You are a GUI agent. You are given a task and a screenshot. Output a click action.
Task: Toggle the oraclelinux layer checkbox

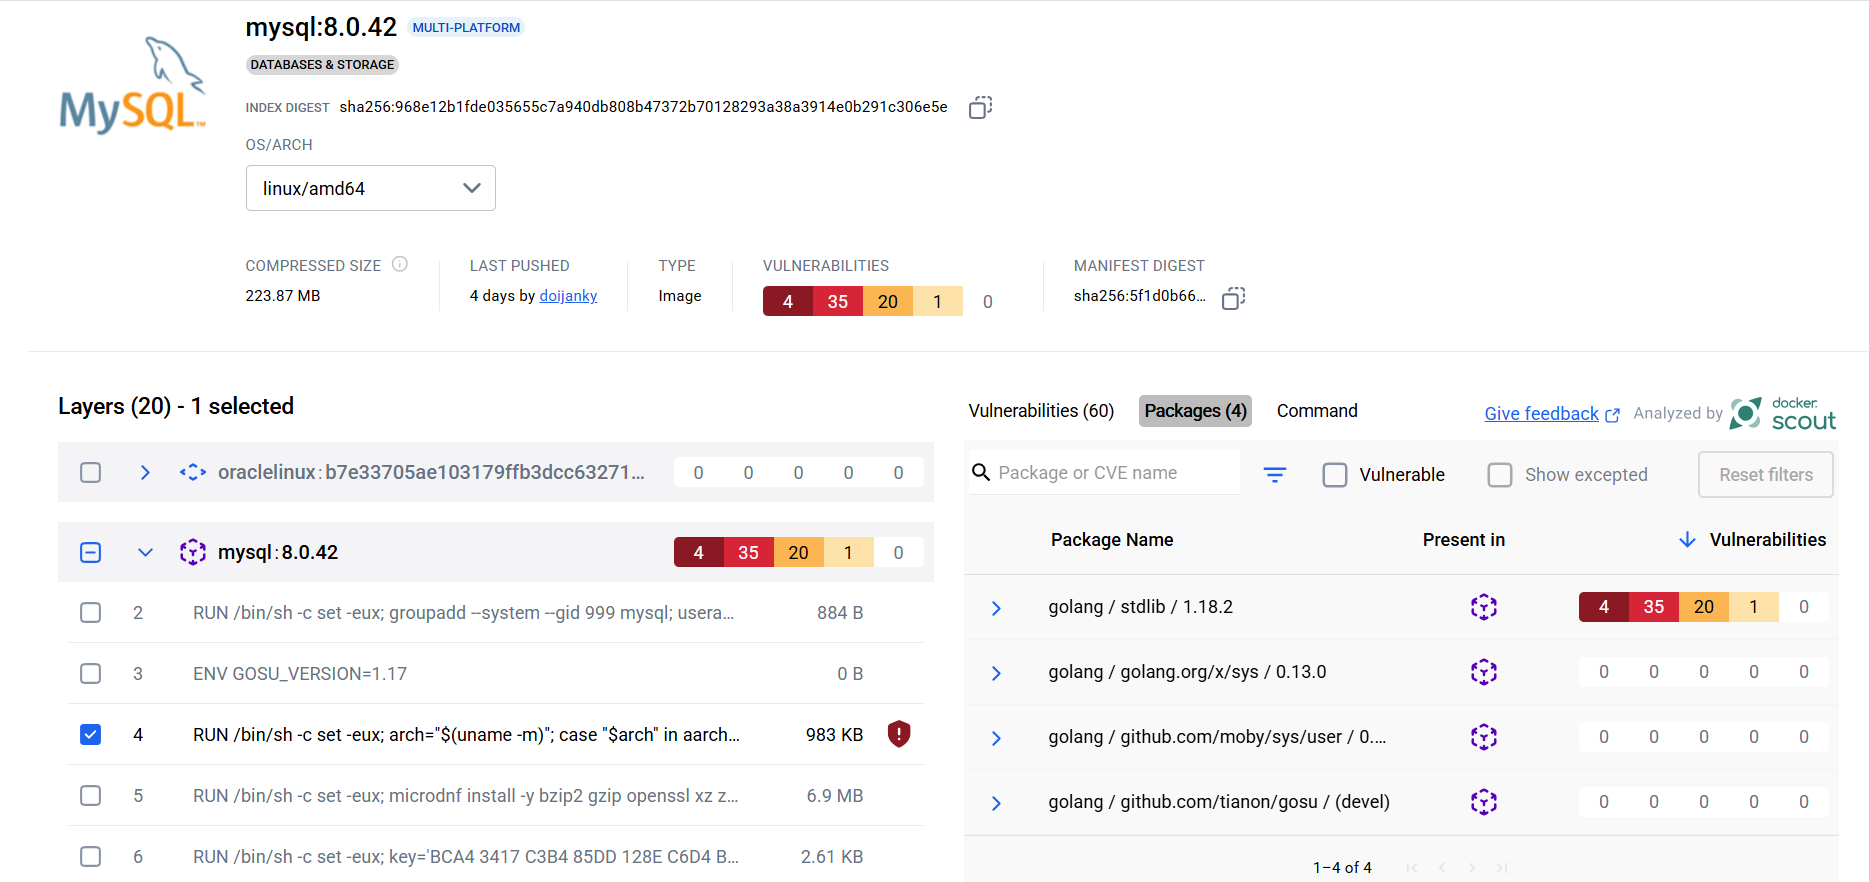[x=91, y=472]
